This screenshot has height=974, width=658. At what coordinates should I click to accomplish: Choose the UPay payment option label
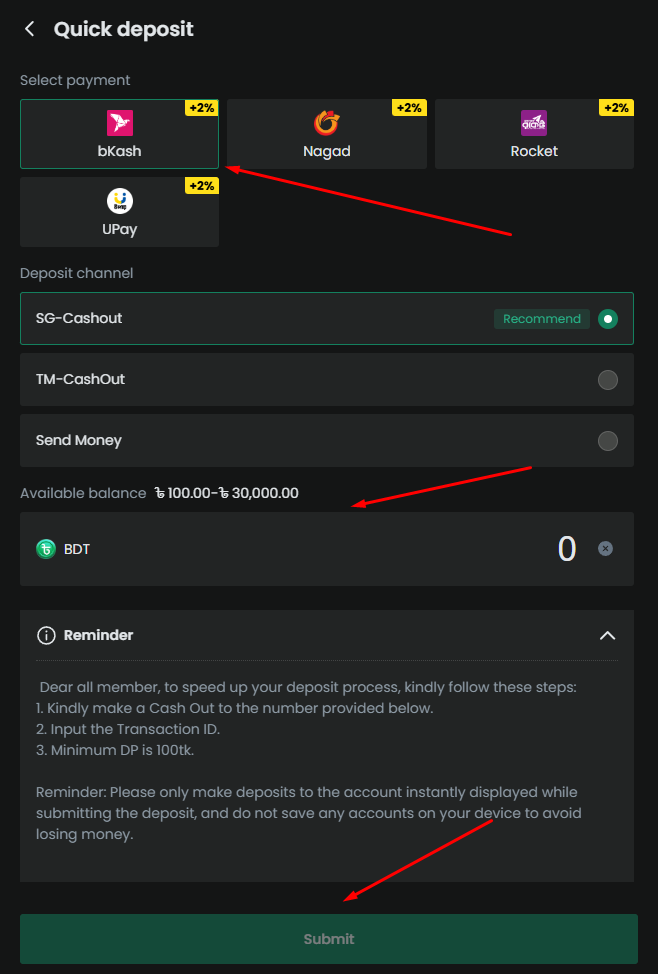[119, 229]
